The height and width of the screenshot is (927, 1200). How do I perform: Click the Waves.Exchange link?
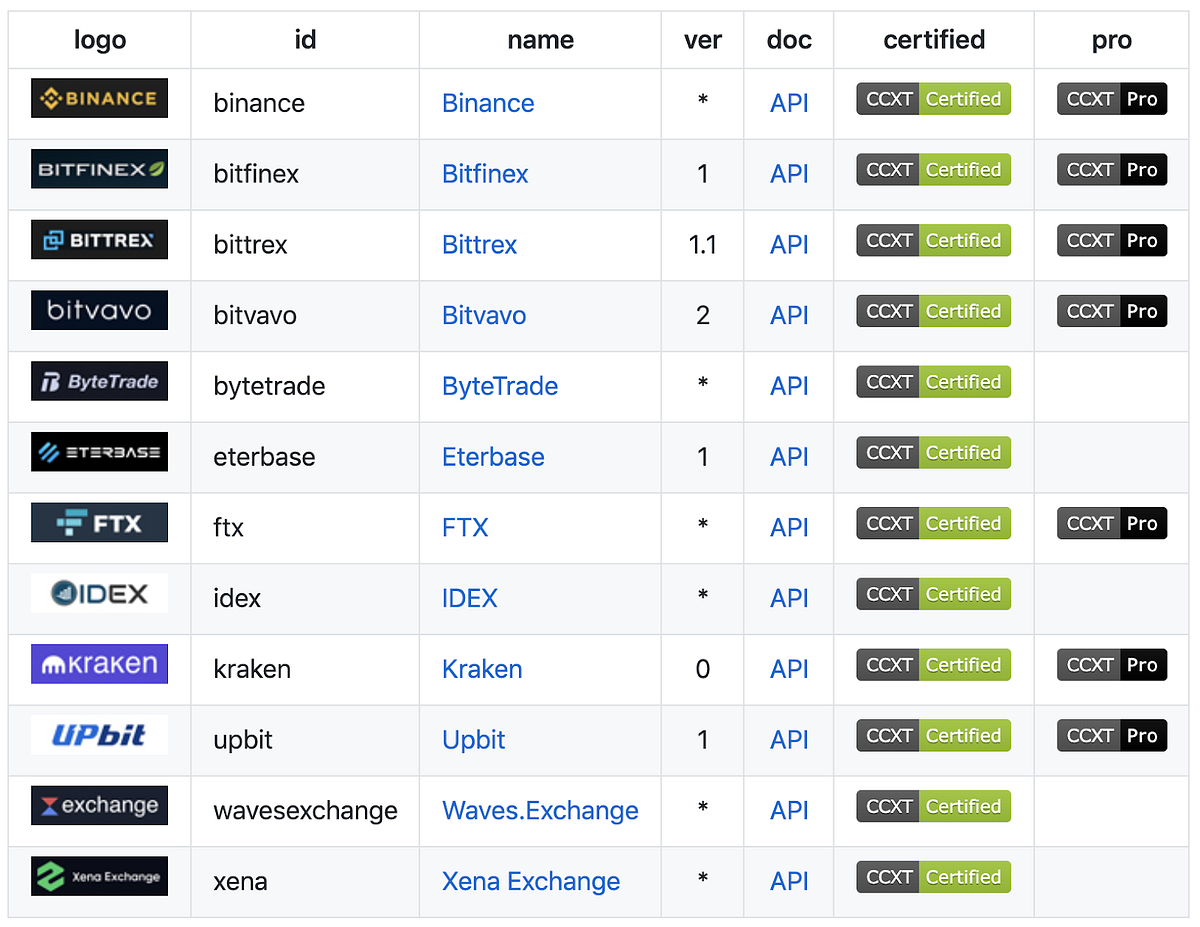[540, 811]
